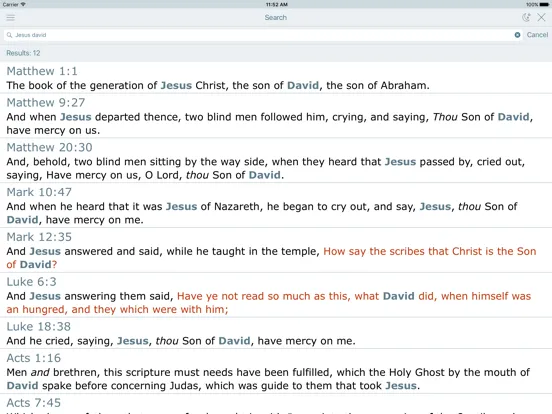
Task: Focus the "Jesus david" search field
Action: pyautogui.click(x=263, y=35)
